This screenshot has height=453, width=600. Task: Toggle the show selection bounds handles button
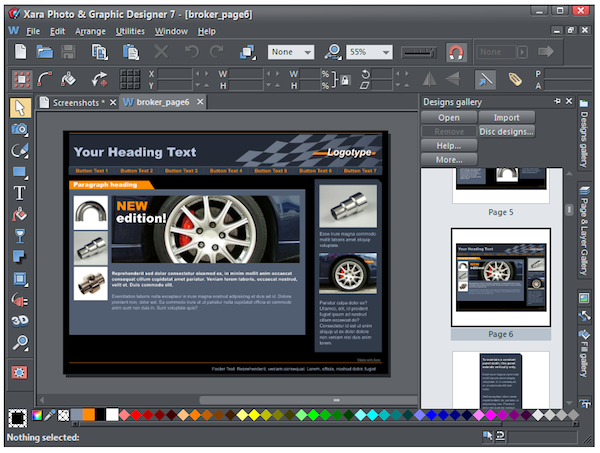[21, 80]
